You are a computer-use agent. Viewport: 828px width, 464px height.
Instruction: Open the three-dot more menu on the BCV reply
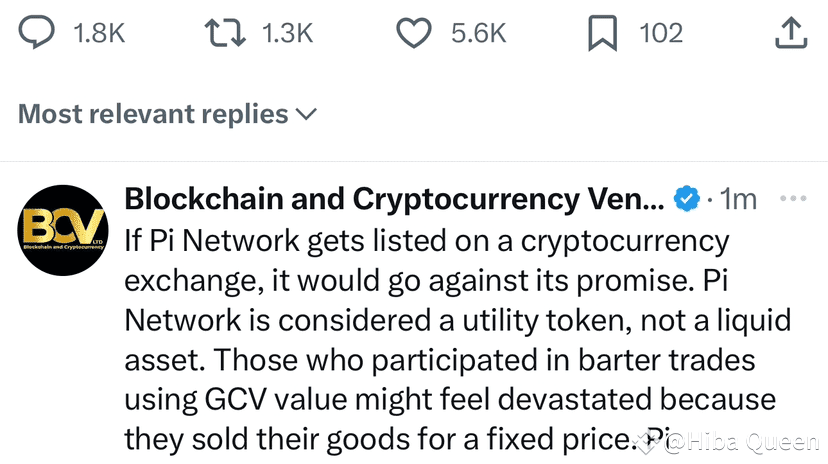coord(792,199)
